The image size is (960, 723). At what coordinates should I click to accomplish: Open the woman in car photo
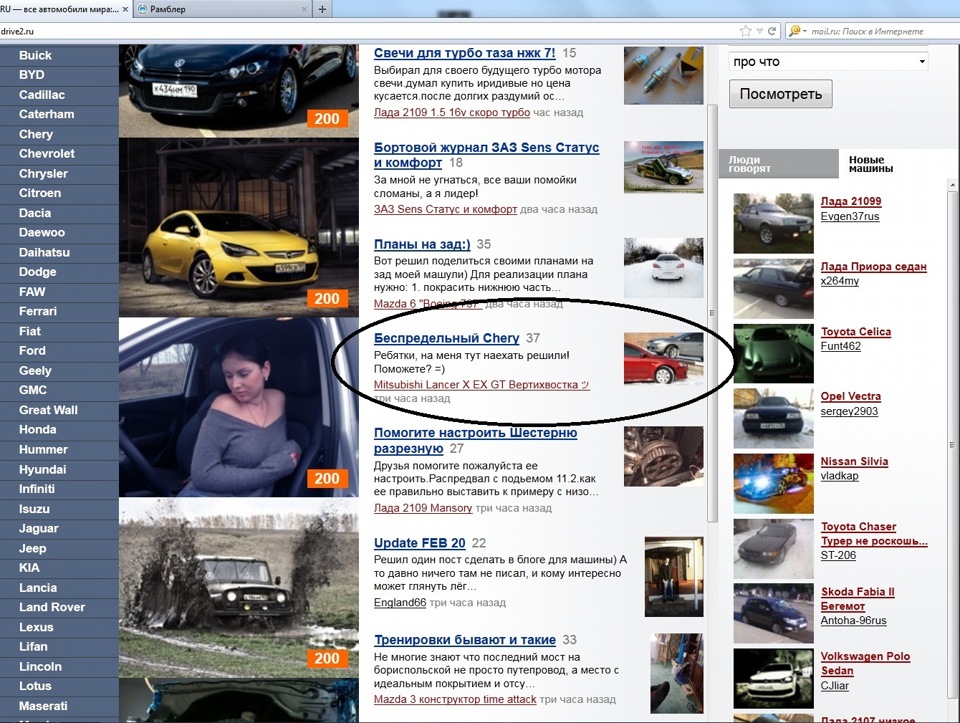click(x=239, y=406)
